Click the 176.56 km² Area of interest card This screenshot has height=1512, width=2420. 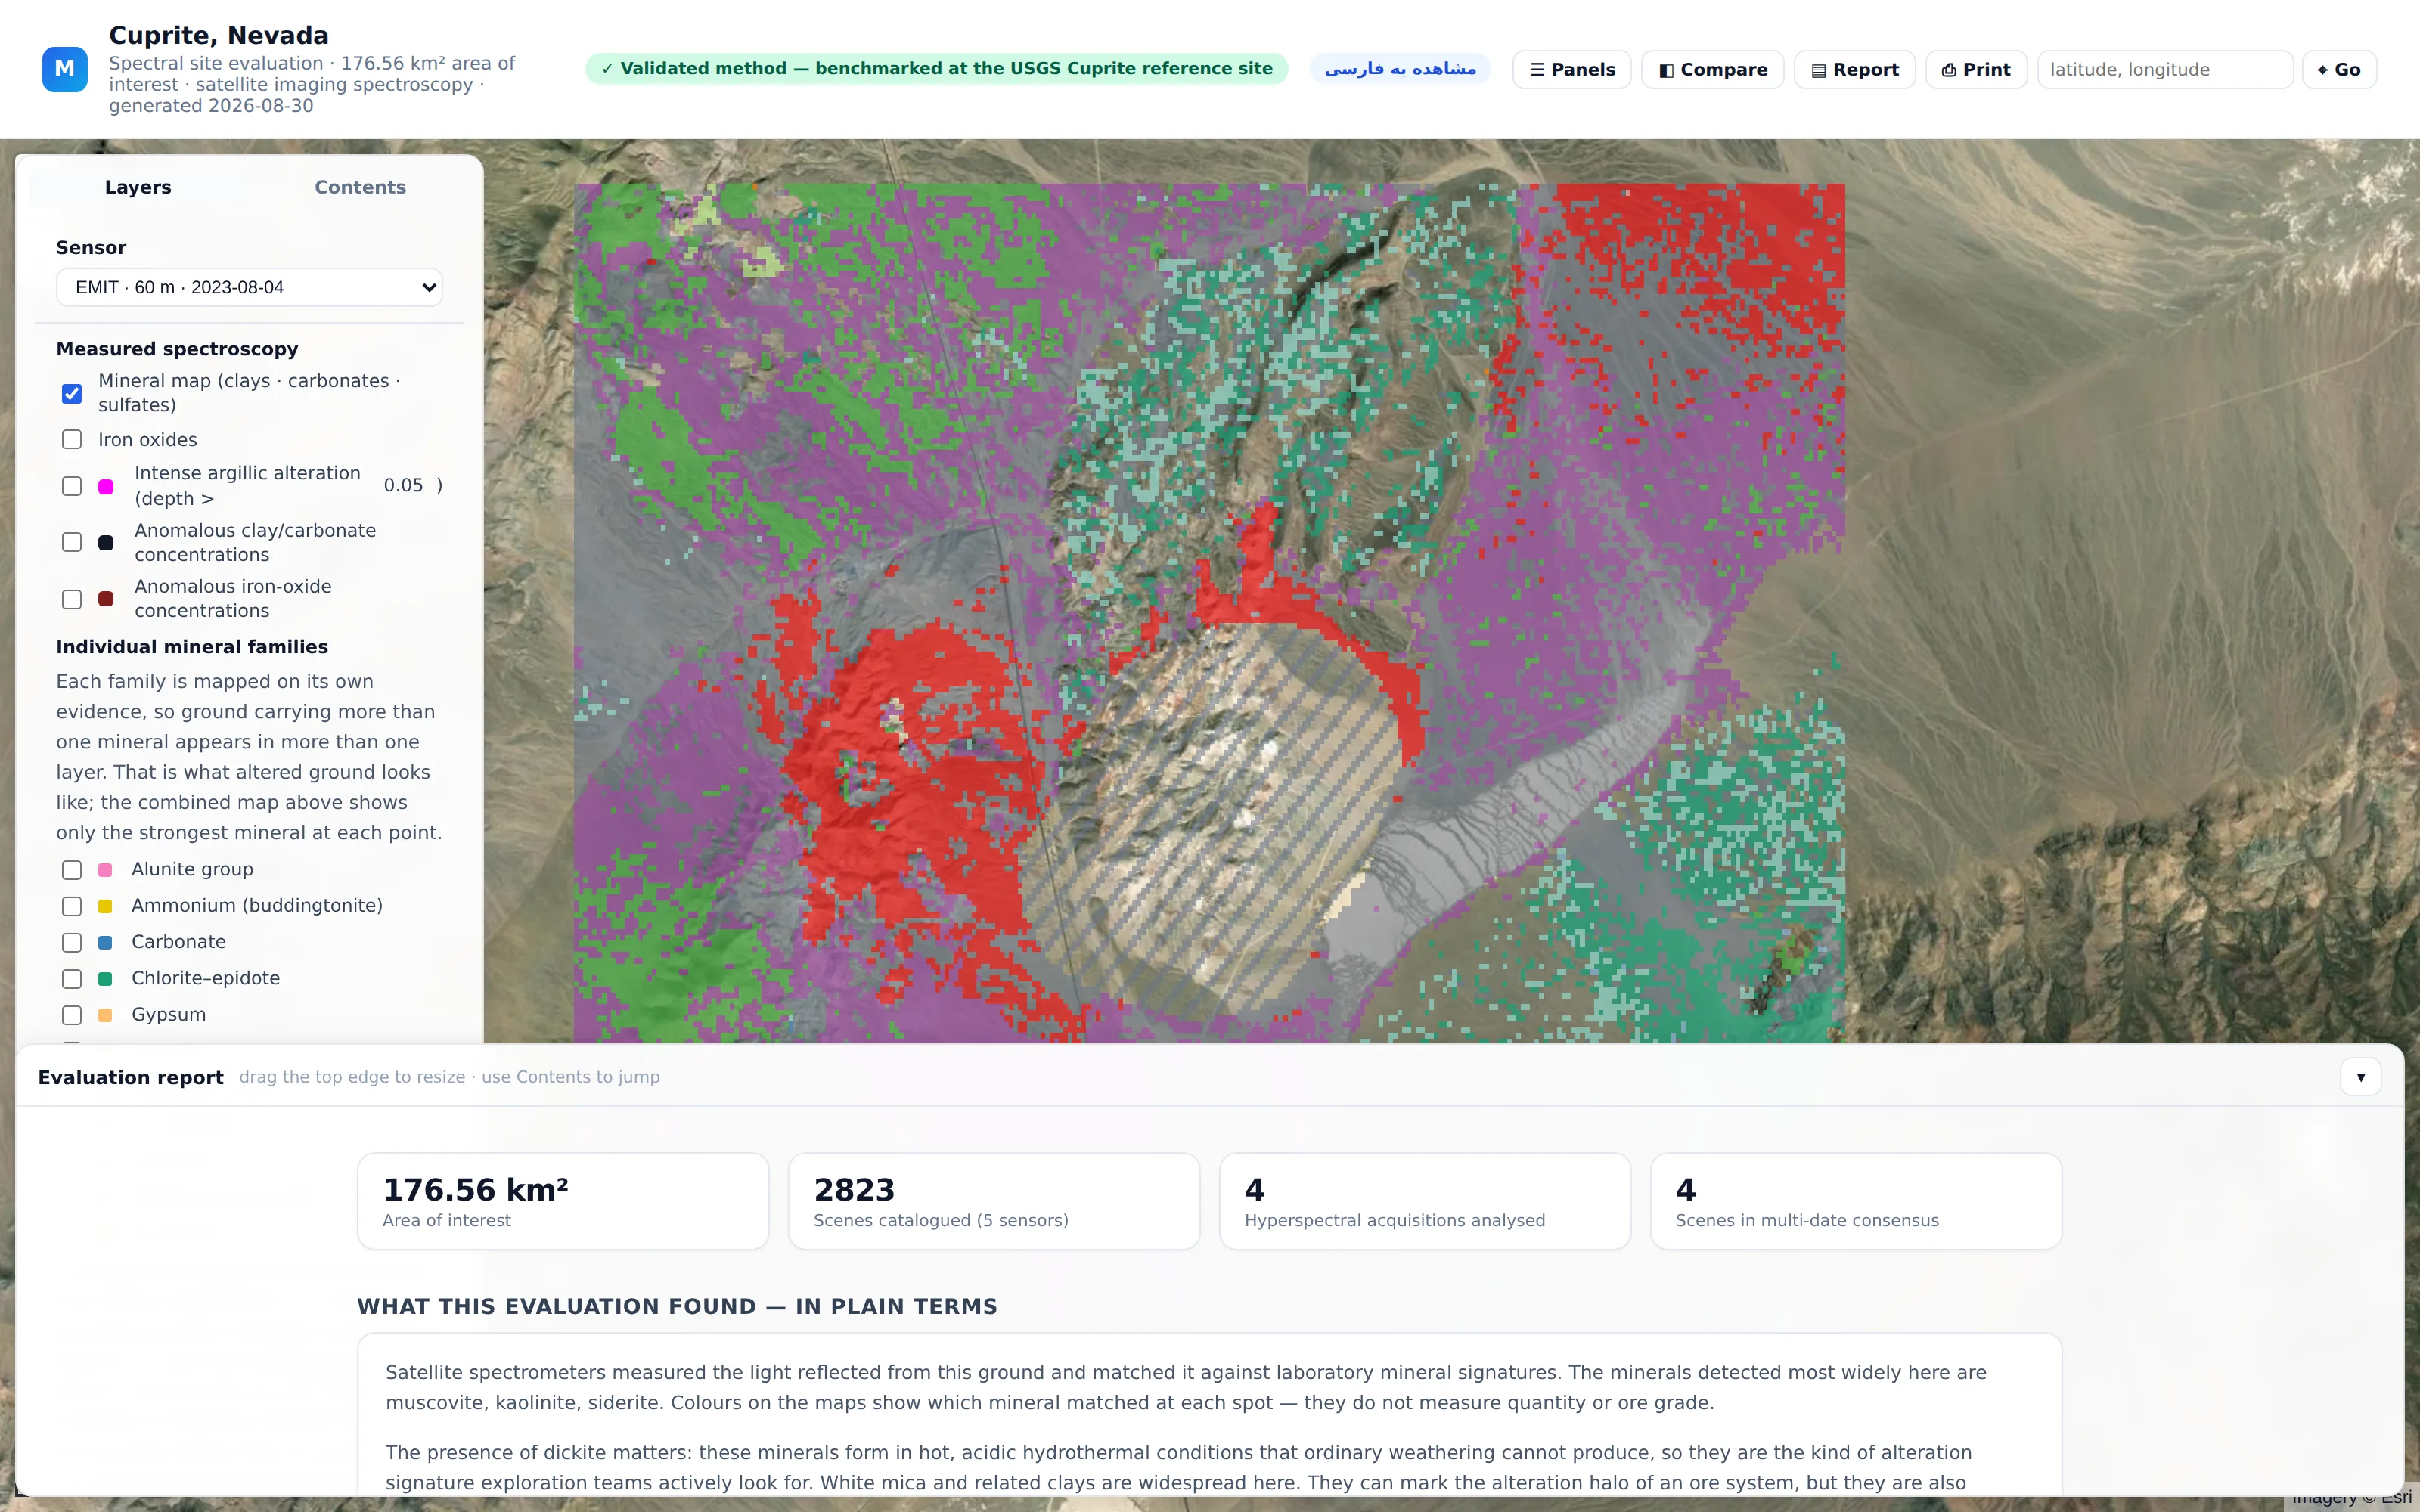563,1201
